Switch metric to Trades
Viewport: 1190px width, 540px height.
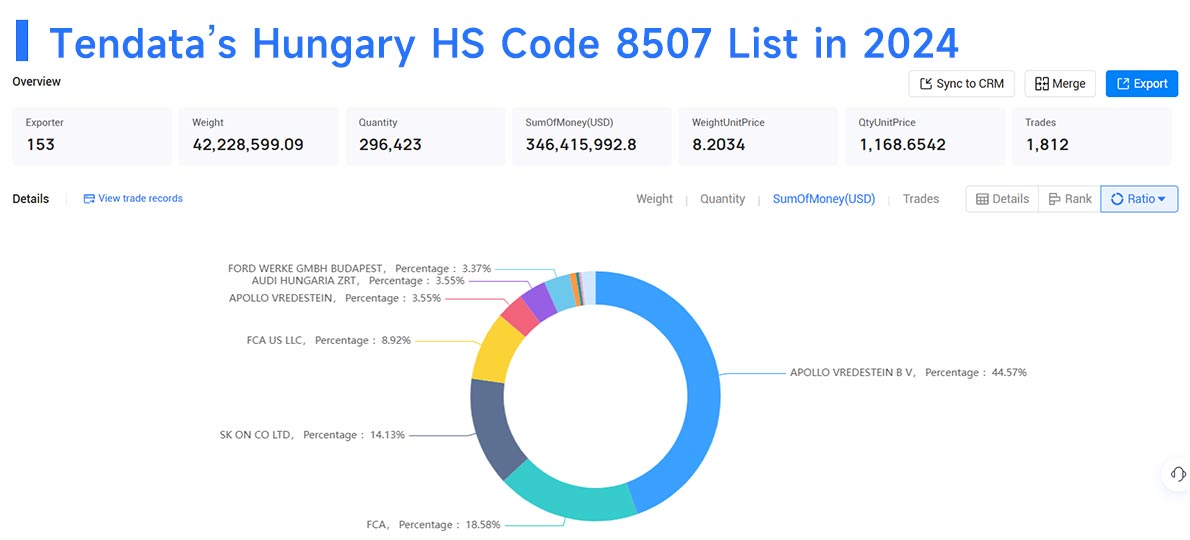921,199
